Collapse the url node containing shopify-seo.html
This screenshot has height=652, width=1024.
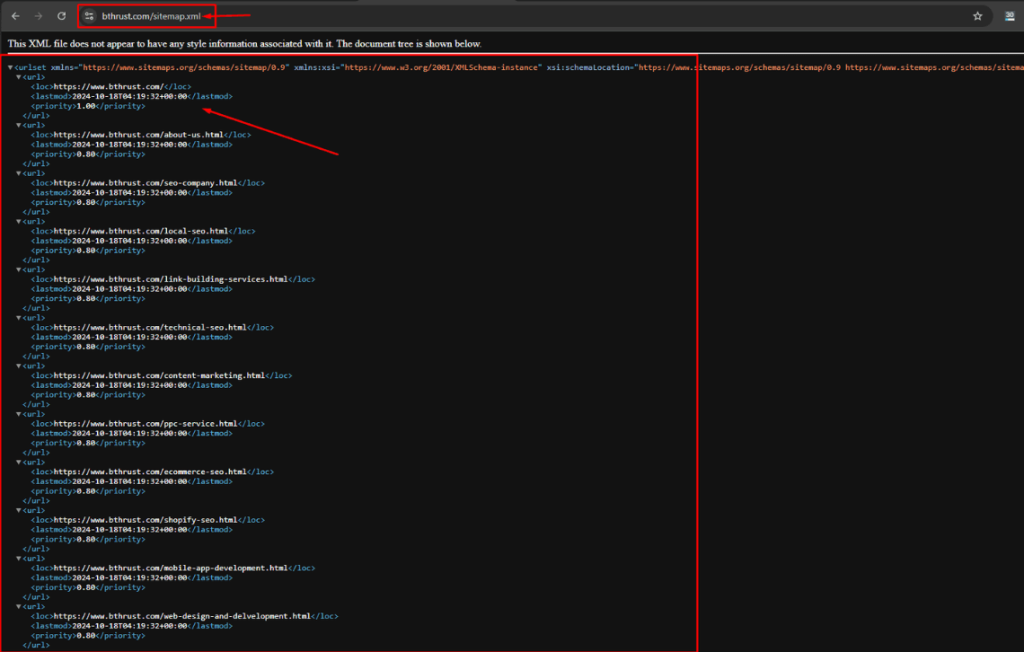coord(18,510)
